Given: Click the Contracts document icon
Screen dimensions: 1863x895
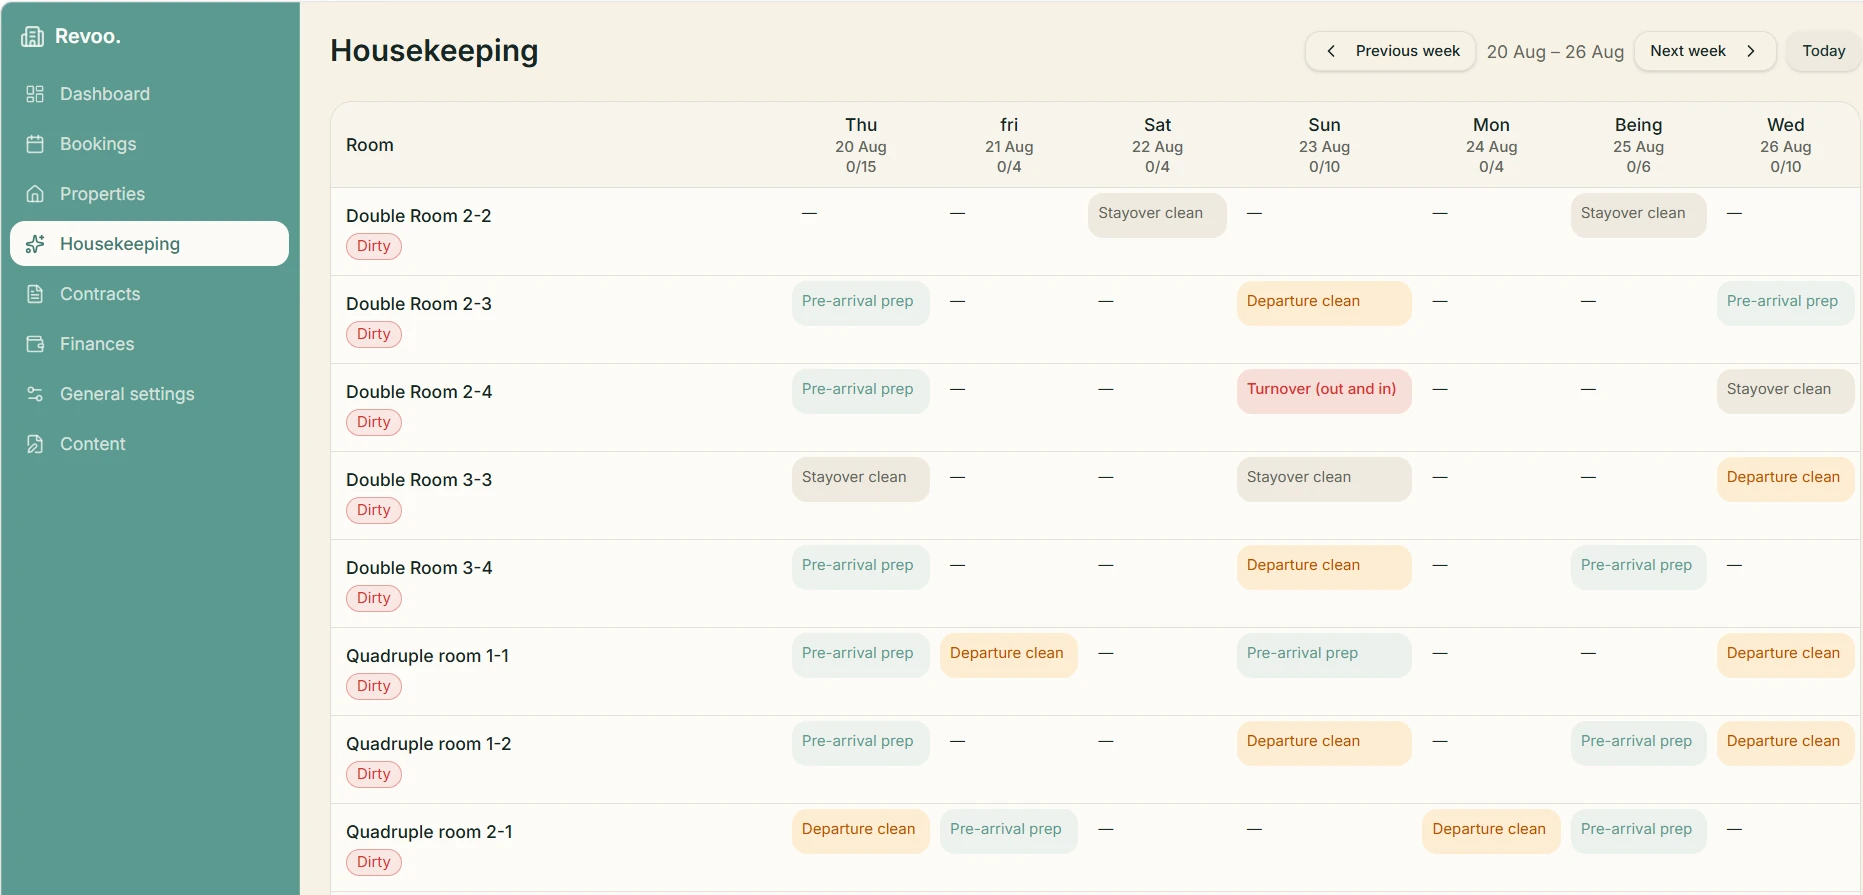Looking at the screenshot, I should click(x=35, y=294).
